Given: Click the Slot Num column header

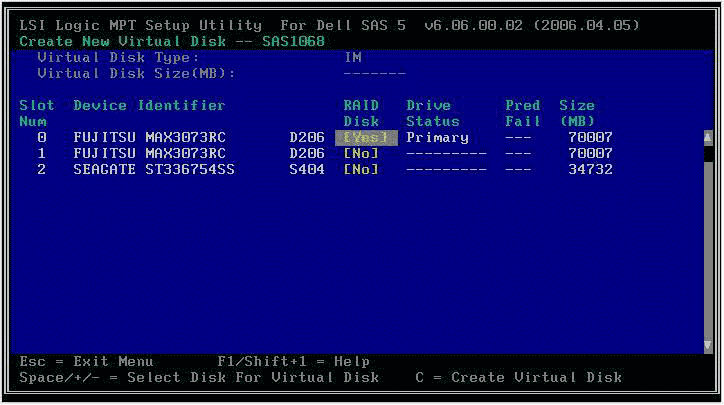Looking at the screenshot, I should coord(37,114).
